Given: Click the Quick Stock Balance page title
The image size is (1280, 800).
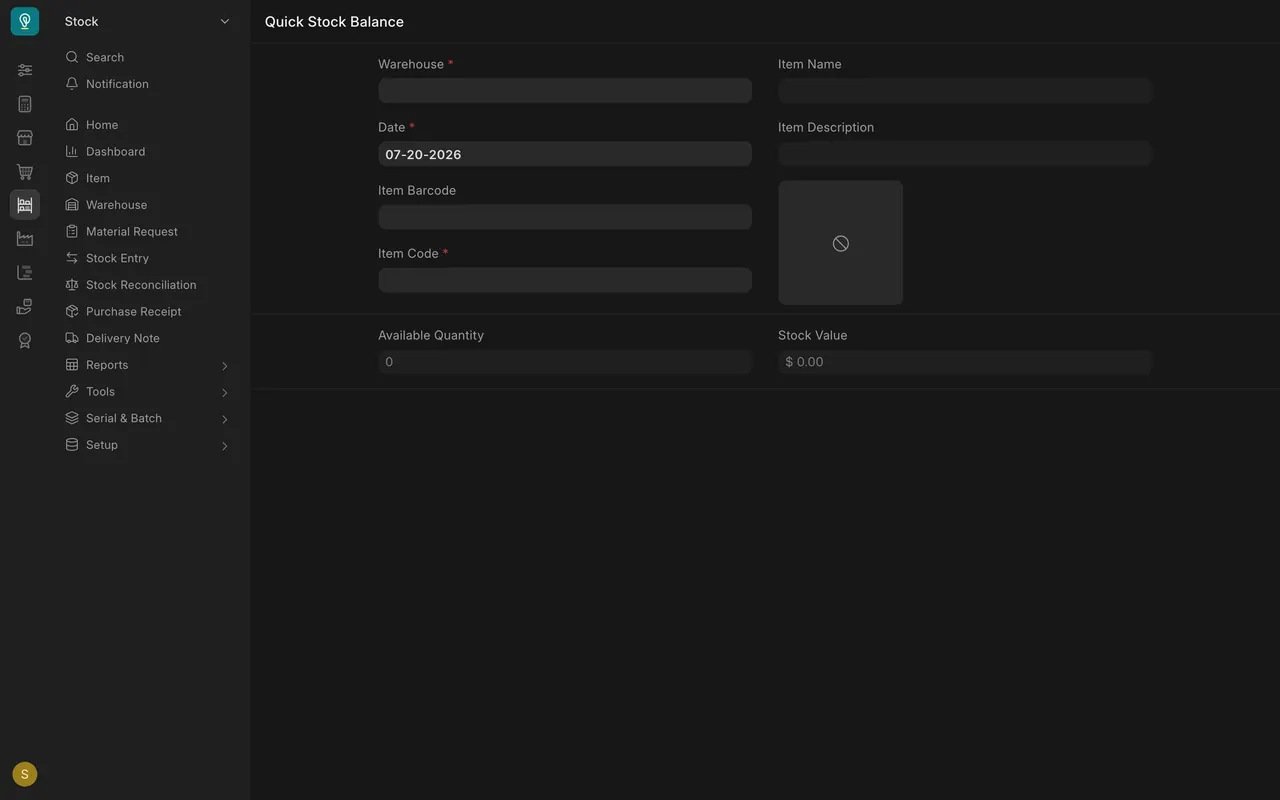Looking at the screenshot, I should tap(334, 21).
